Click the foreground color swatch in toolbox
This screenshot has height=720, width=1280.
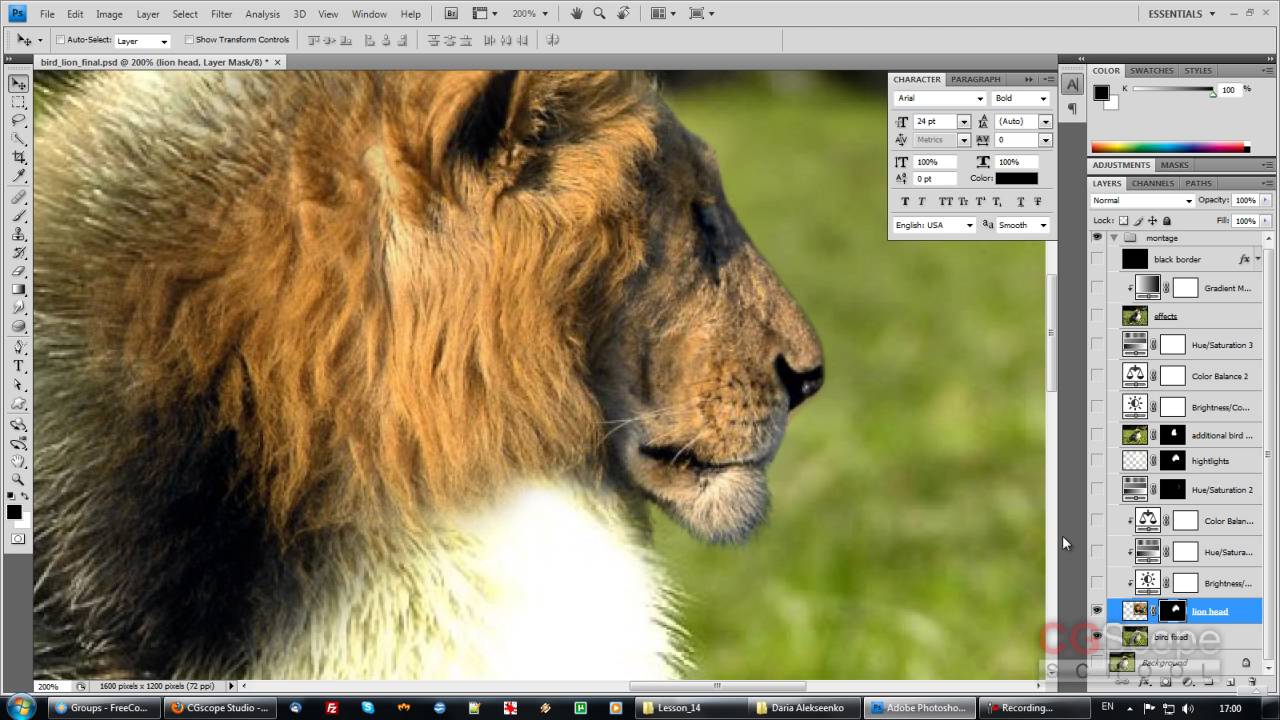pos(14,512)
